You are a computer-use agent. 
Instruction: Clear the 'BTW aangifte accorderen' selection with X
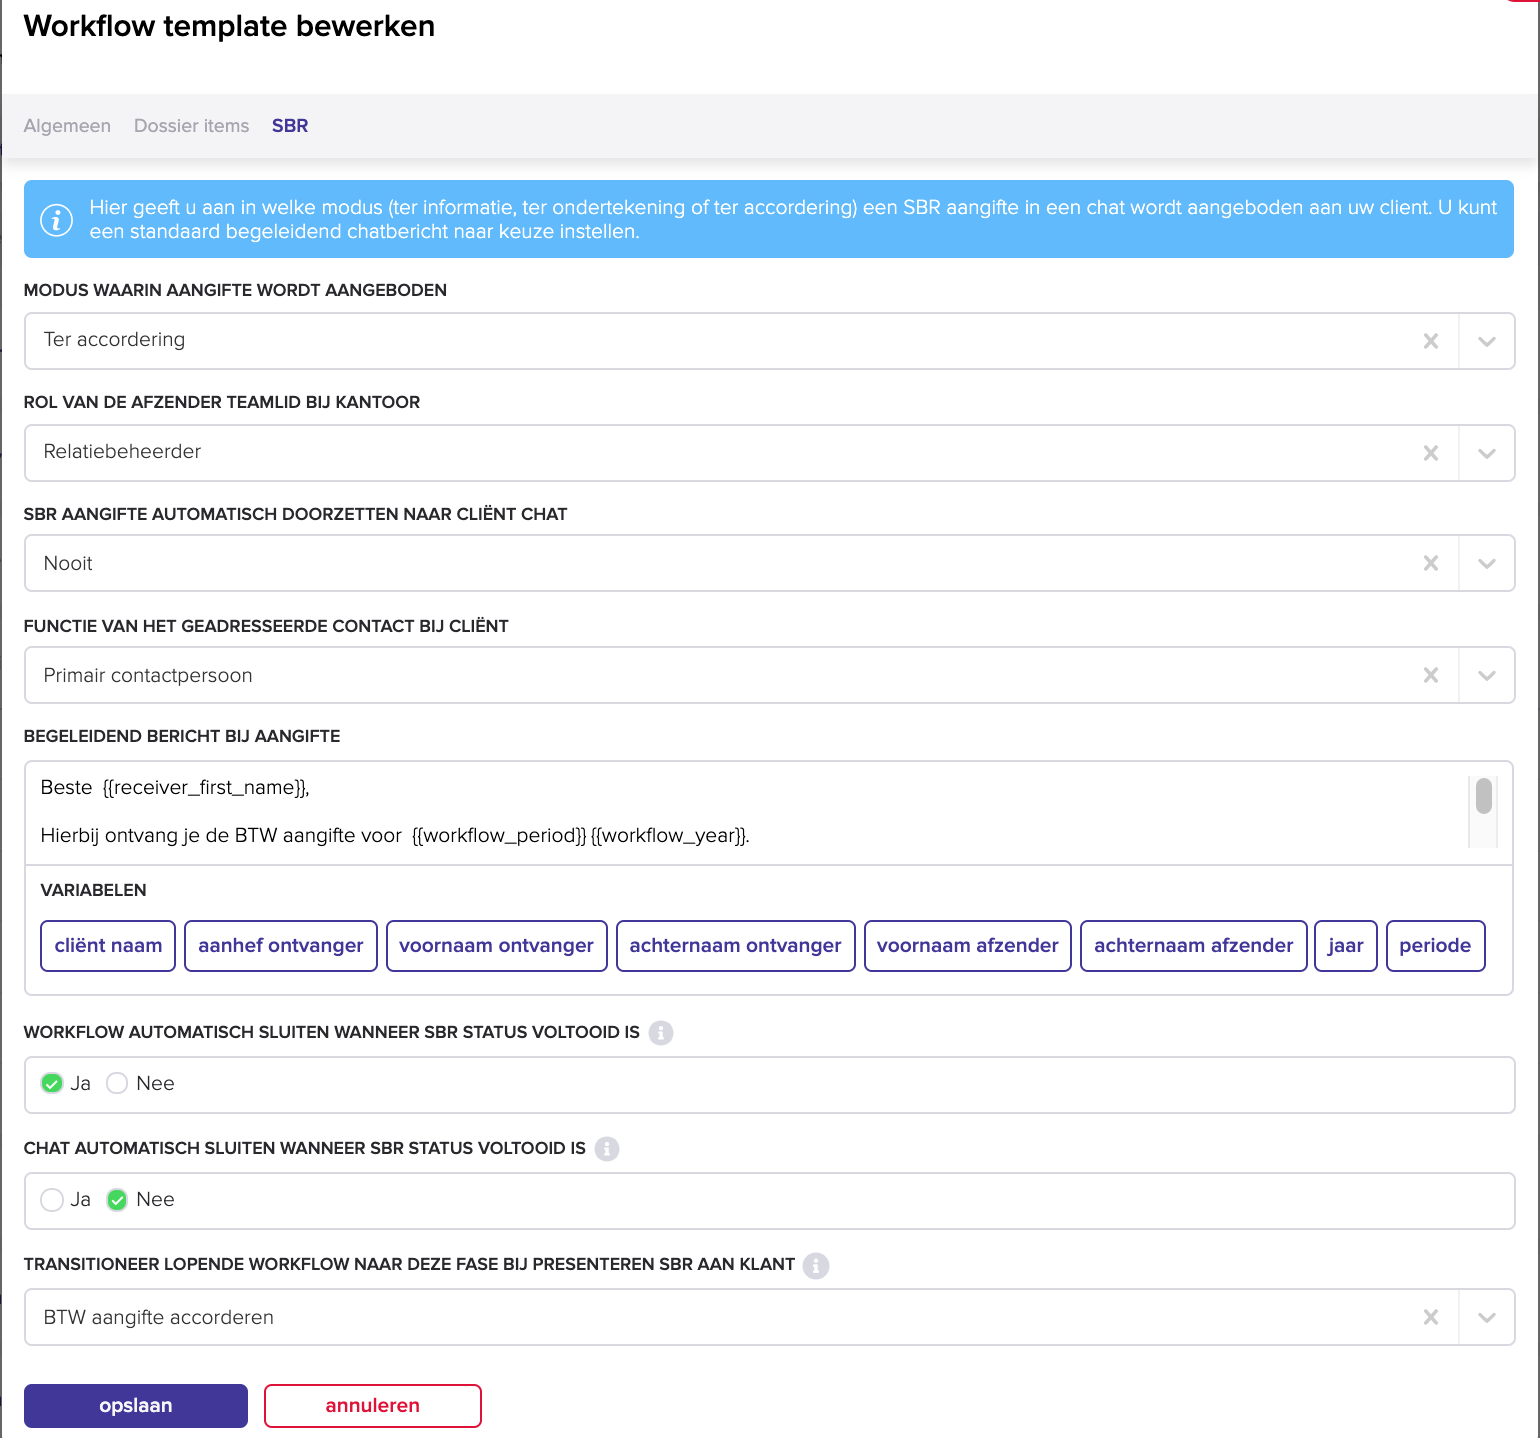coord(1431,1317)
